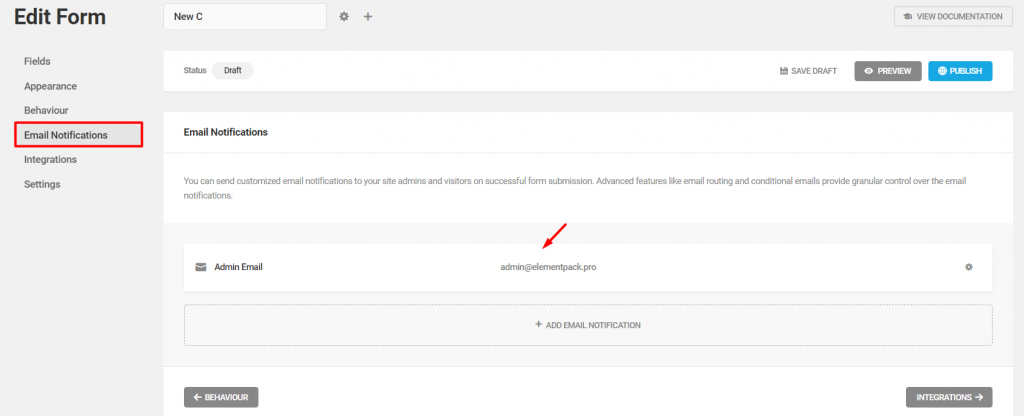
Task: Open Admin Email notification settings gear
Action: 968,266
